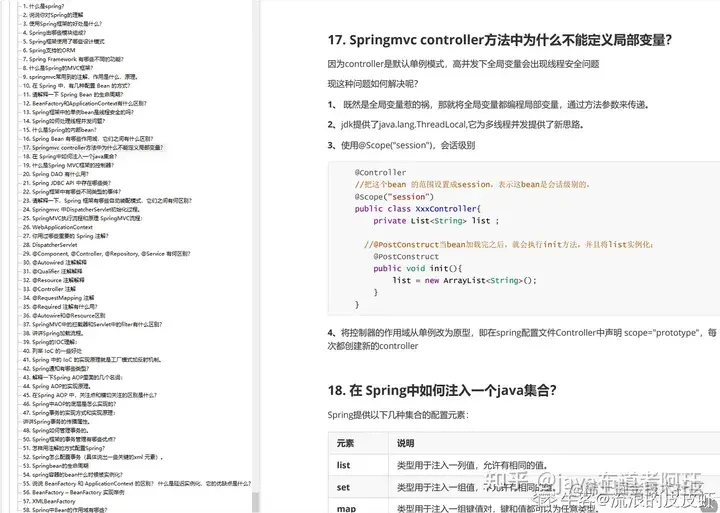Click outline item 16 on Spring Bean scopes
The height and width of the screenshot is (513, 720).
coord(88,139)
